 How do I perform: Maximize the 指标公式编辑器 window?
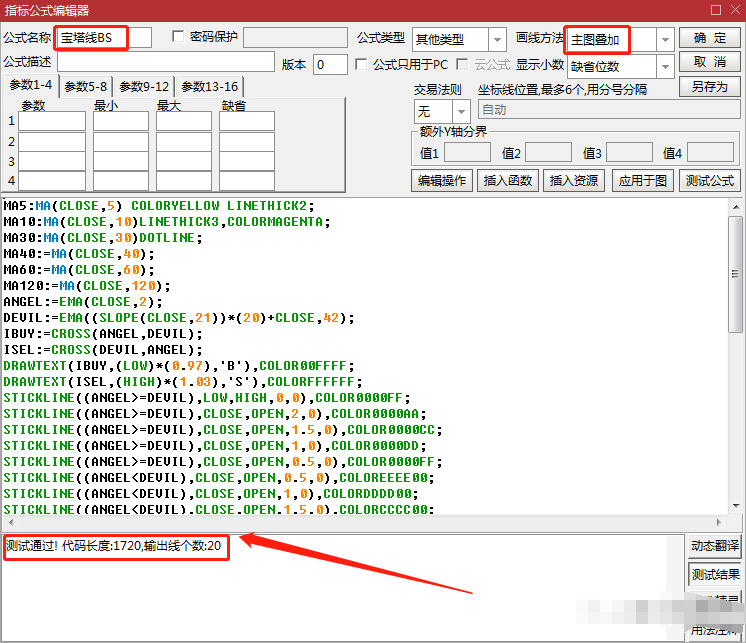716,10
